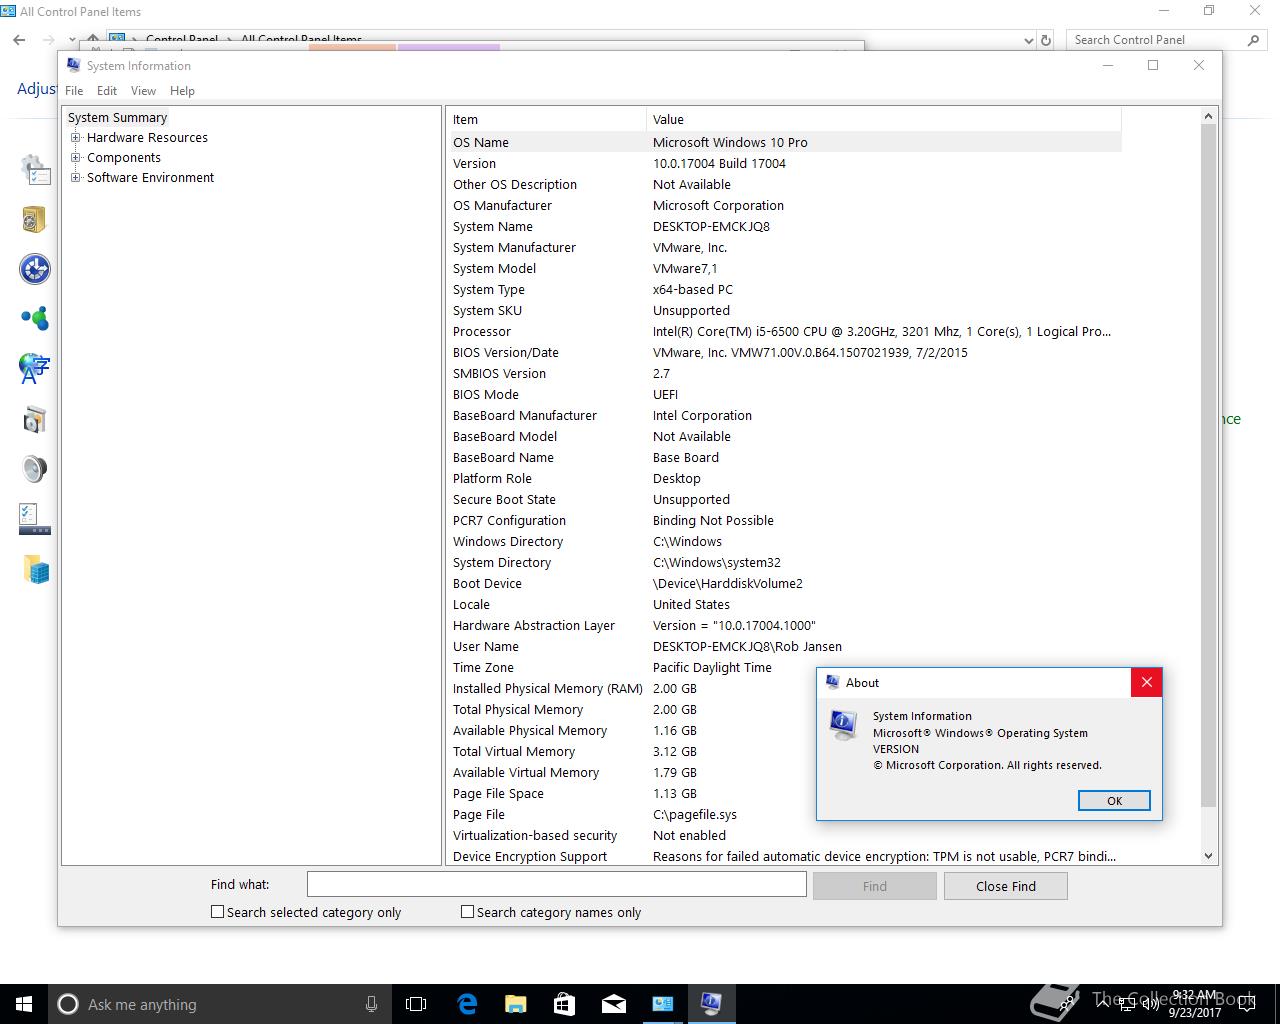Screen dimensions: 1280x1024
Task: Open the checklist taskbar Control Panel icon
Action: point(35,519)
